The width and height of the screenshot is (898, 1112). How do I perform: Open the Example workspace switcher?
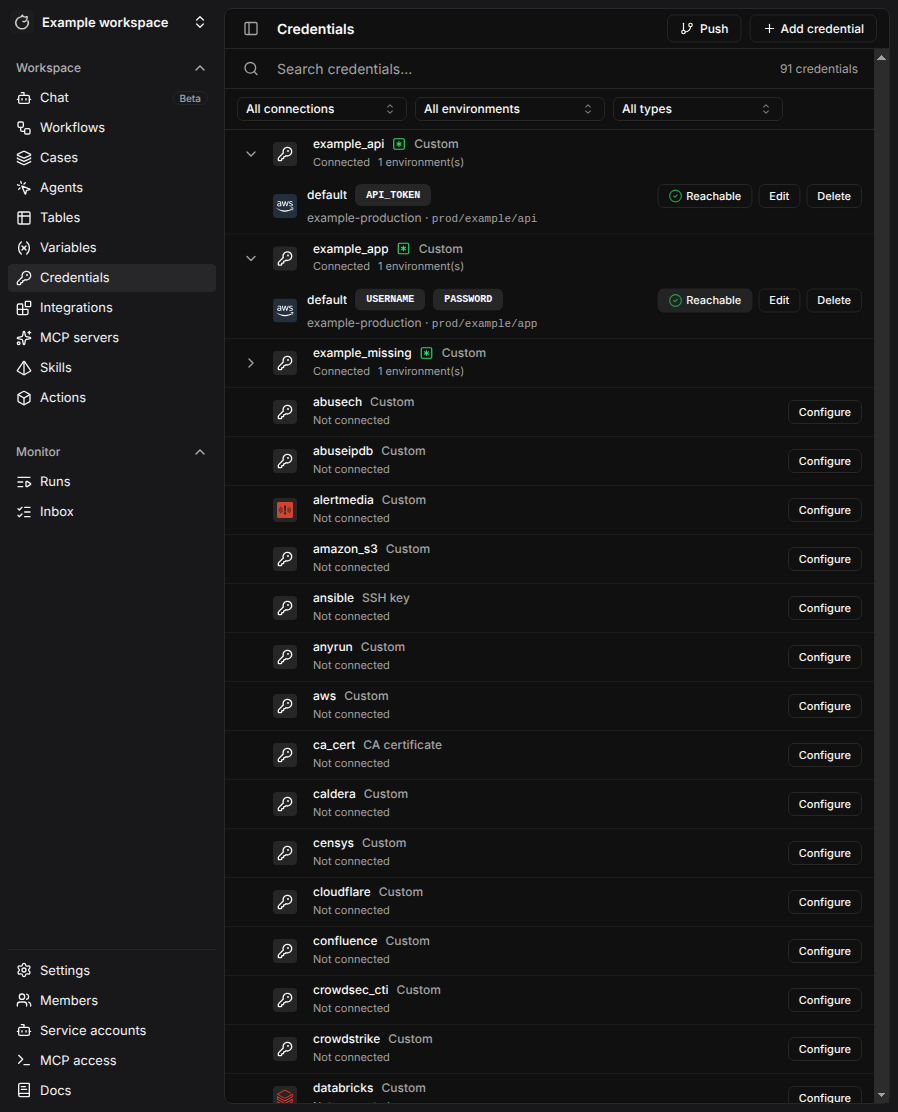pos(112,23)
